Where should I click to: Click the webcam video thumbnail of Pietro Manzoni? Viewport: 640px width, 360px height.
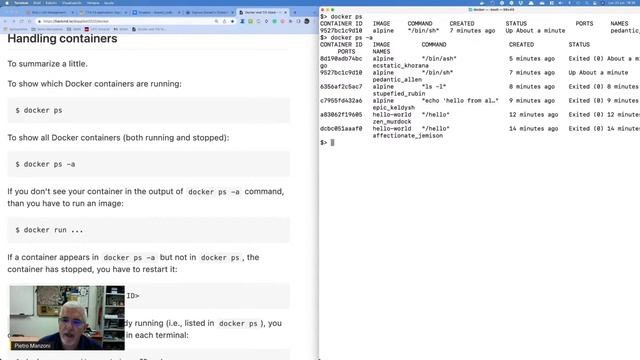pyautogui.click(x=67, y=318)
